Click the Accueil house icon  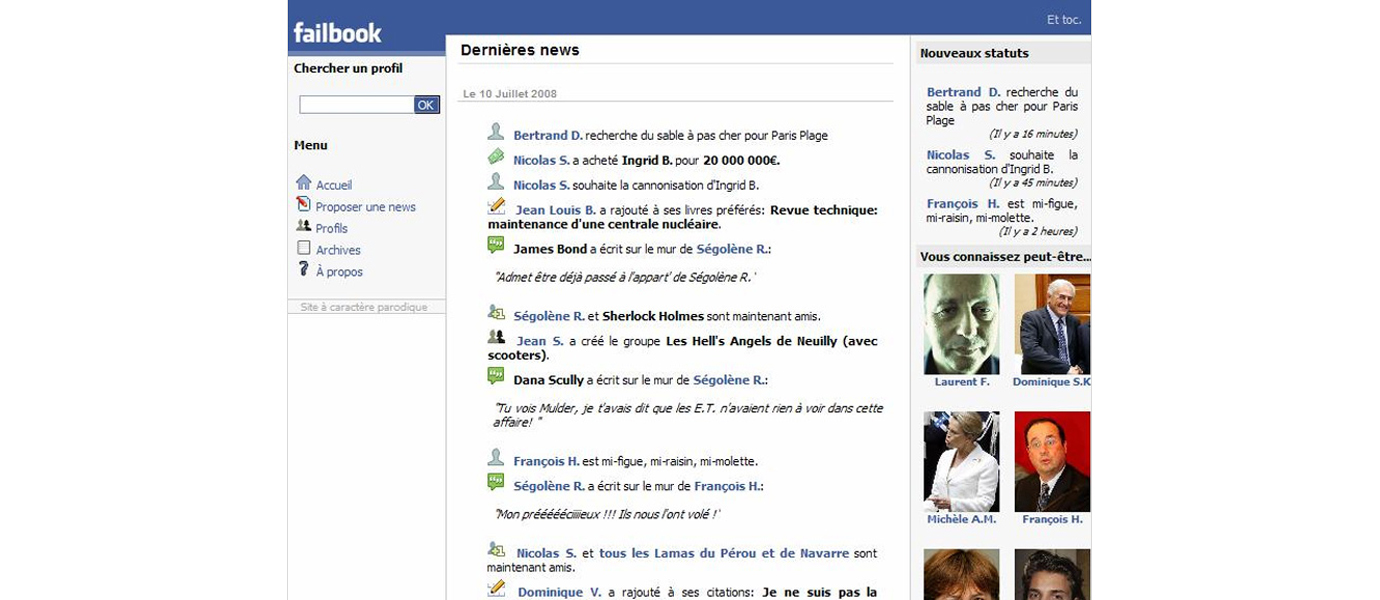(x=304, y=183)
